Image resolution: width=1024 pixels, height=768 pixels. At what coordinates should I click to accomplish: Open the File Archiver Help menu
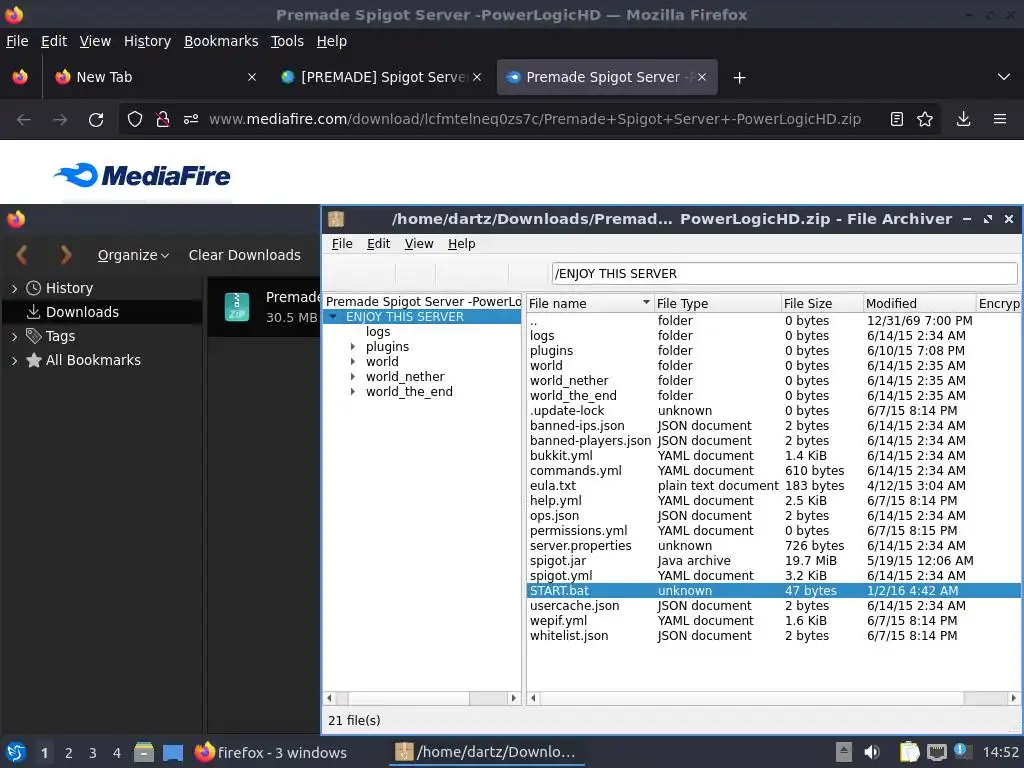point(462,244)
